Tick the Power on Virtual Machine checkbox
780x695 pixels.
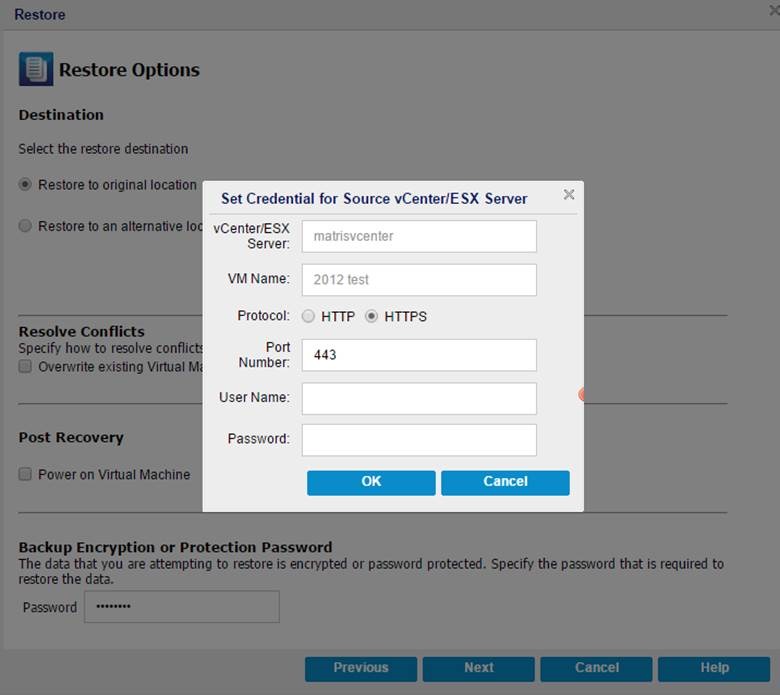point(25,474)
